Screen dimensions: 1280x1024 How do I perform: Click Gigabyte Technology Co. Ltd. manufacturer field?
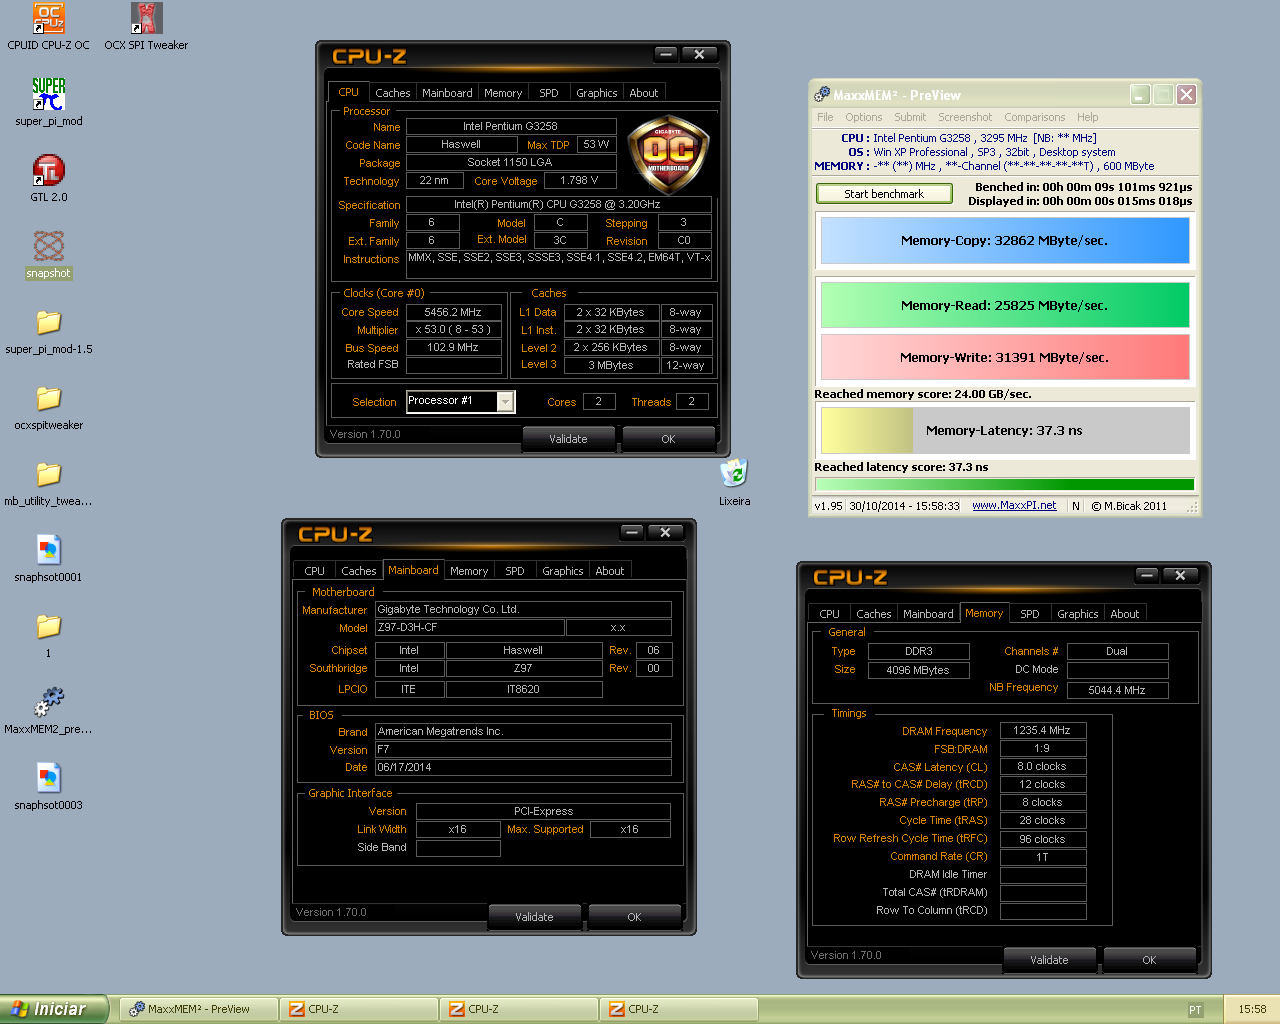click(523, 609)
